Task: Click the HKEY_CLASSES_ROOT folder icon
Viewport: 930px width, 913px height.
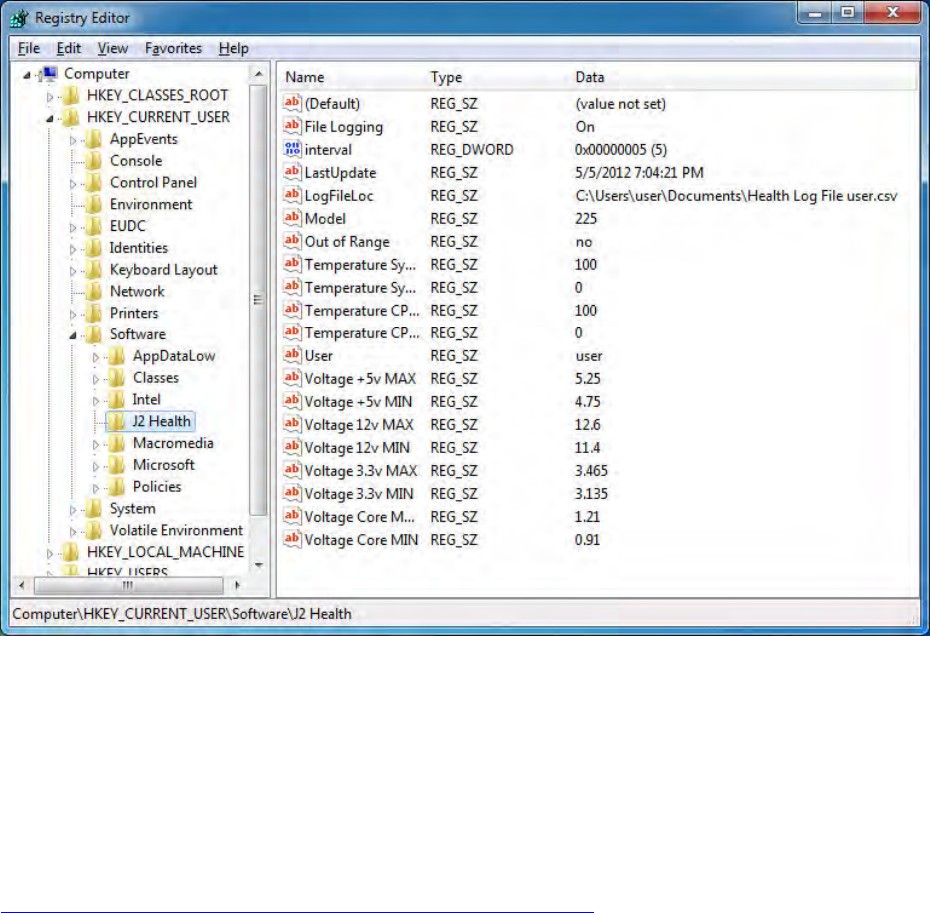Action: tap(71, 96)
